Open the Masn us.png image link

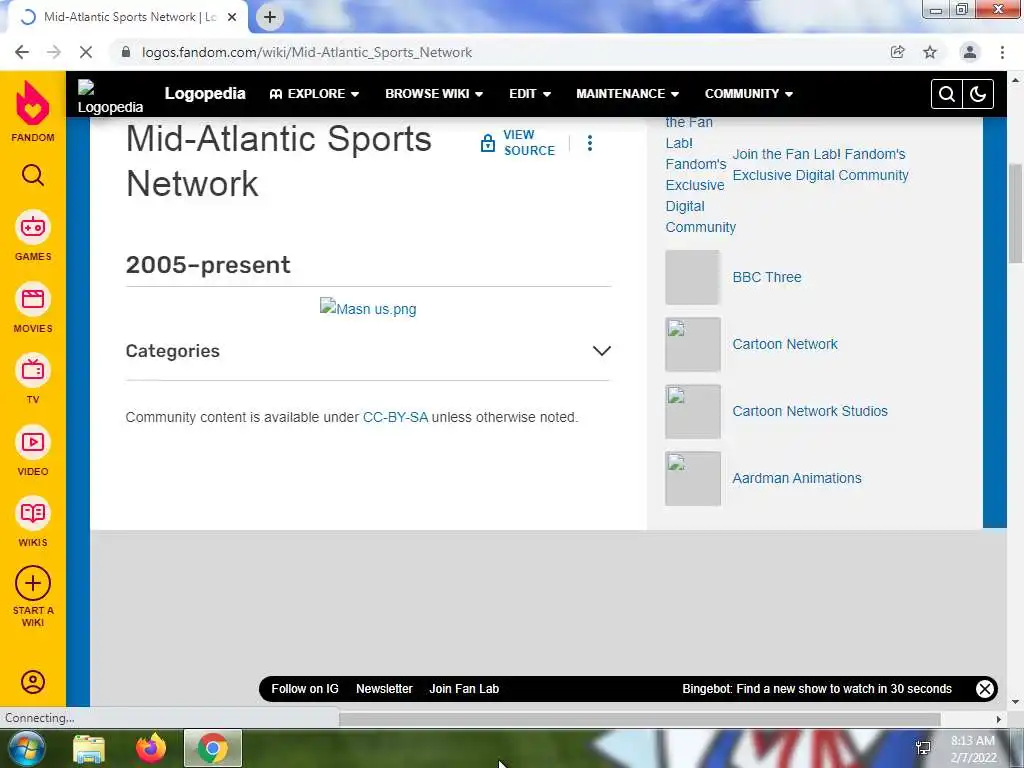coord(368,308)
